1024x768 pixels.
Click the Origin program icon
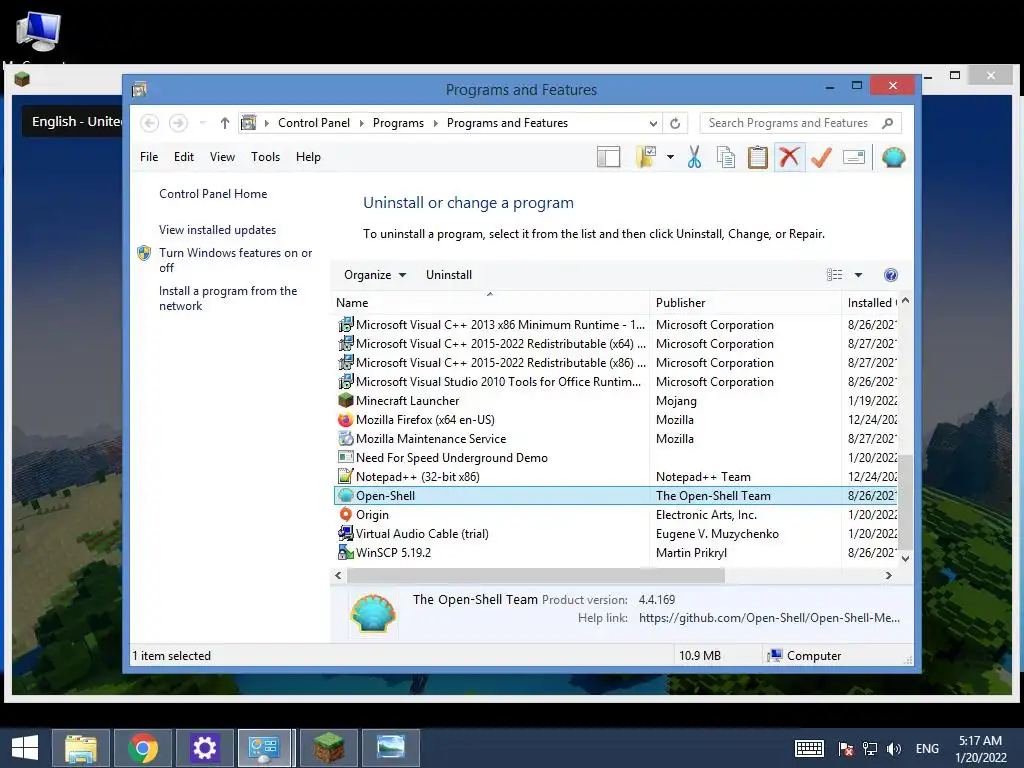pos(345,515)
